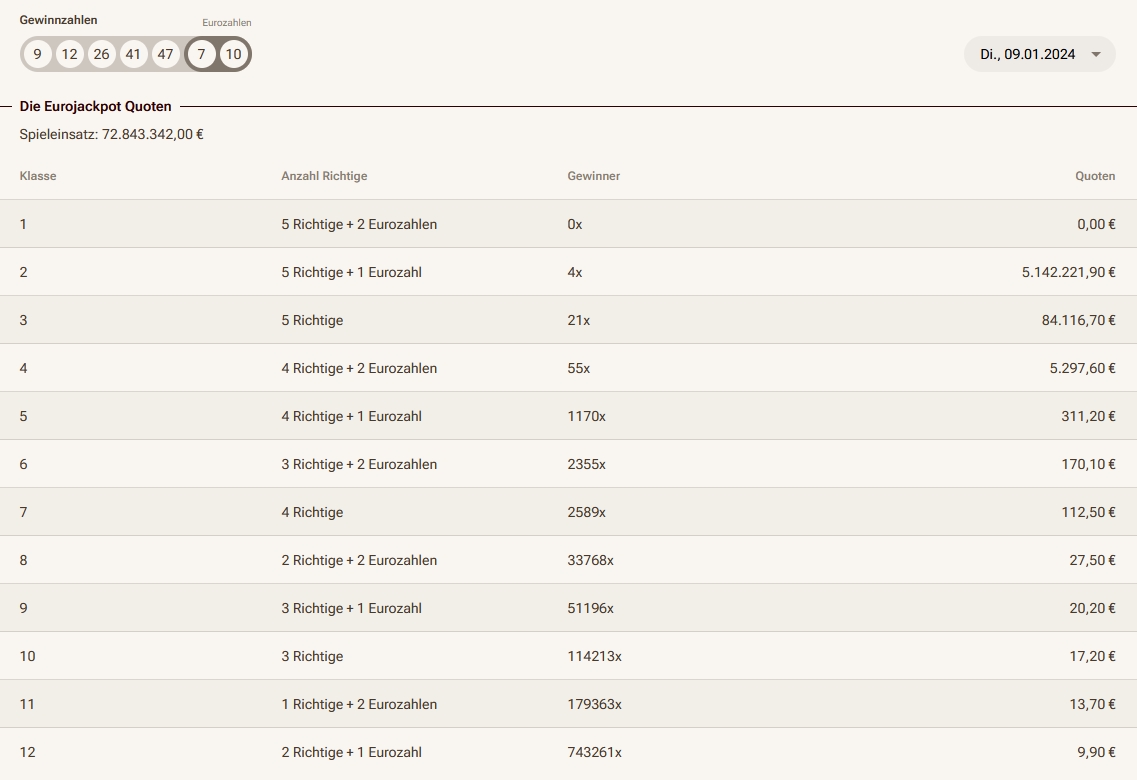The image size is (1137, 780).
Task: Select row 2 Richtige + 2 Eurozahlen
Action: click(568, 560)
